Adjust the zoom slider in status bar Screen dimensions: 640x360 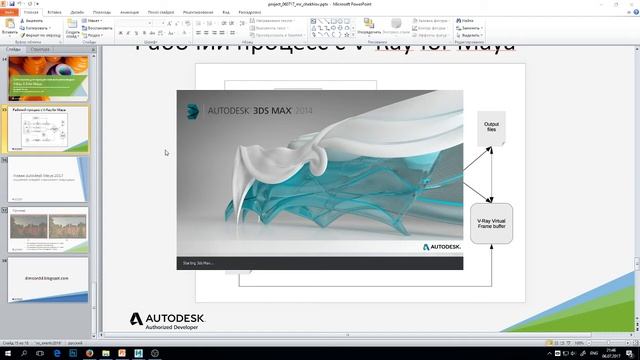(608, 343)
